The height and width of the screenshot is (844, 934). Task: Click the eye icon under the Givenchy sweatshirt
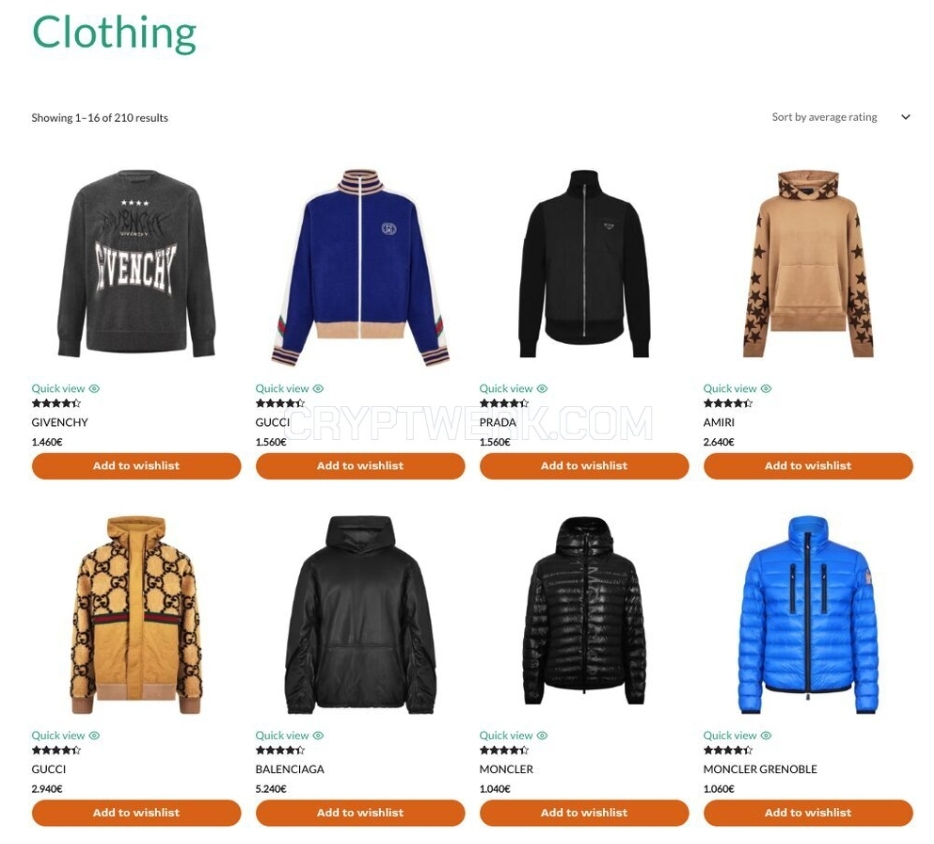(x=94, y=389)
